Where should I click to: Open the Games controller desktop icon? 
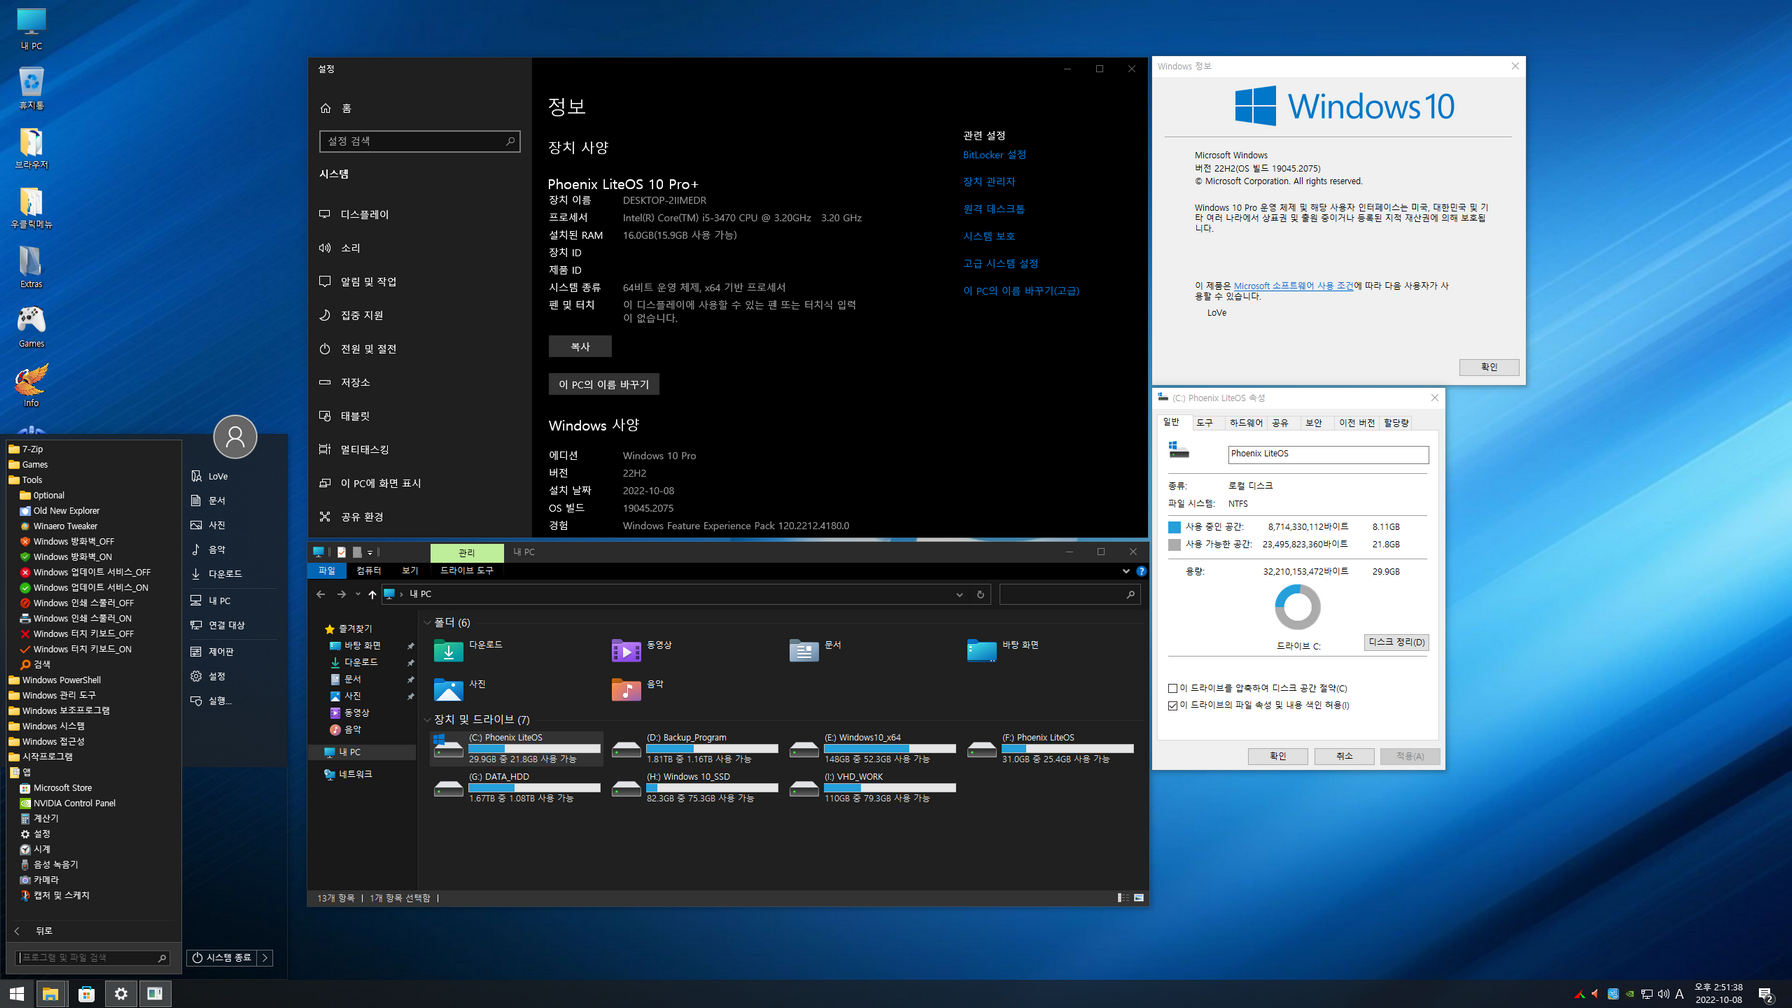(x=31, y=327)
